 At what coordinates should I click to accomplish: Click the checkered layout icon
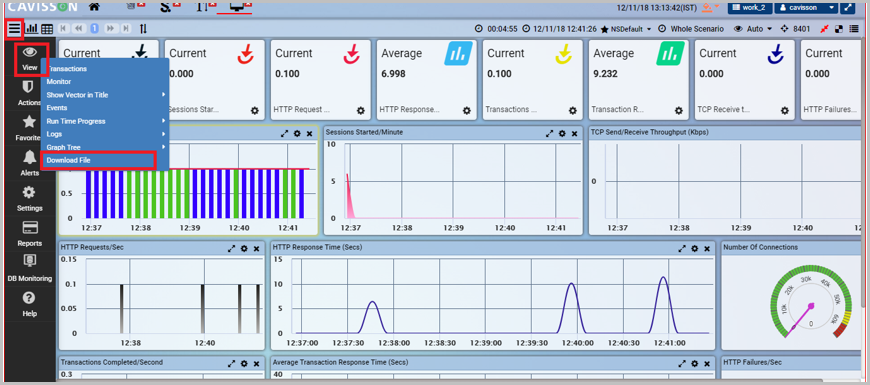(x=839, y=29)
